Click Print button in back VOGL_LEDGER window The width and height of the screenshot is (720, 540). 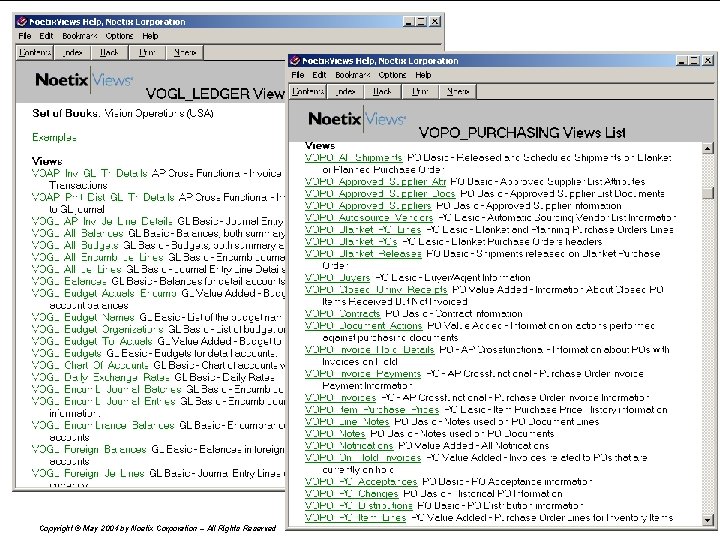147,53
